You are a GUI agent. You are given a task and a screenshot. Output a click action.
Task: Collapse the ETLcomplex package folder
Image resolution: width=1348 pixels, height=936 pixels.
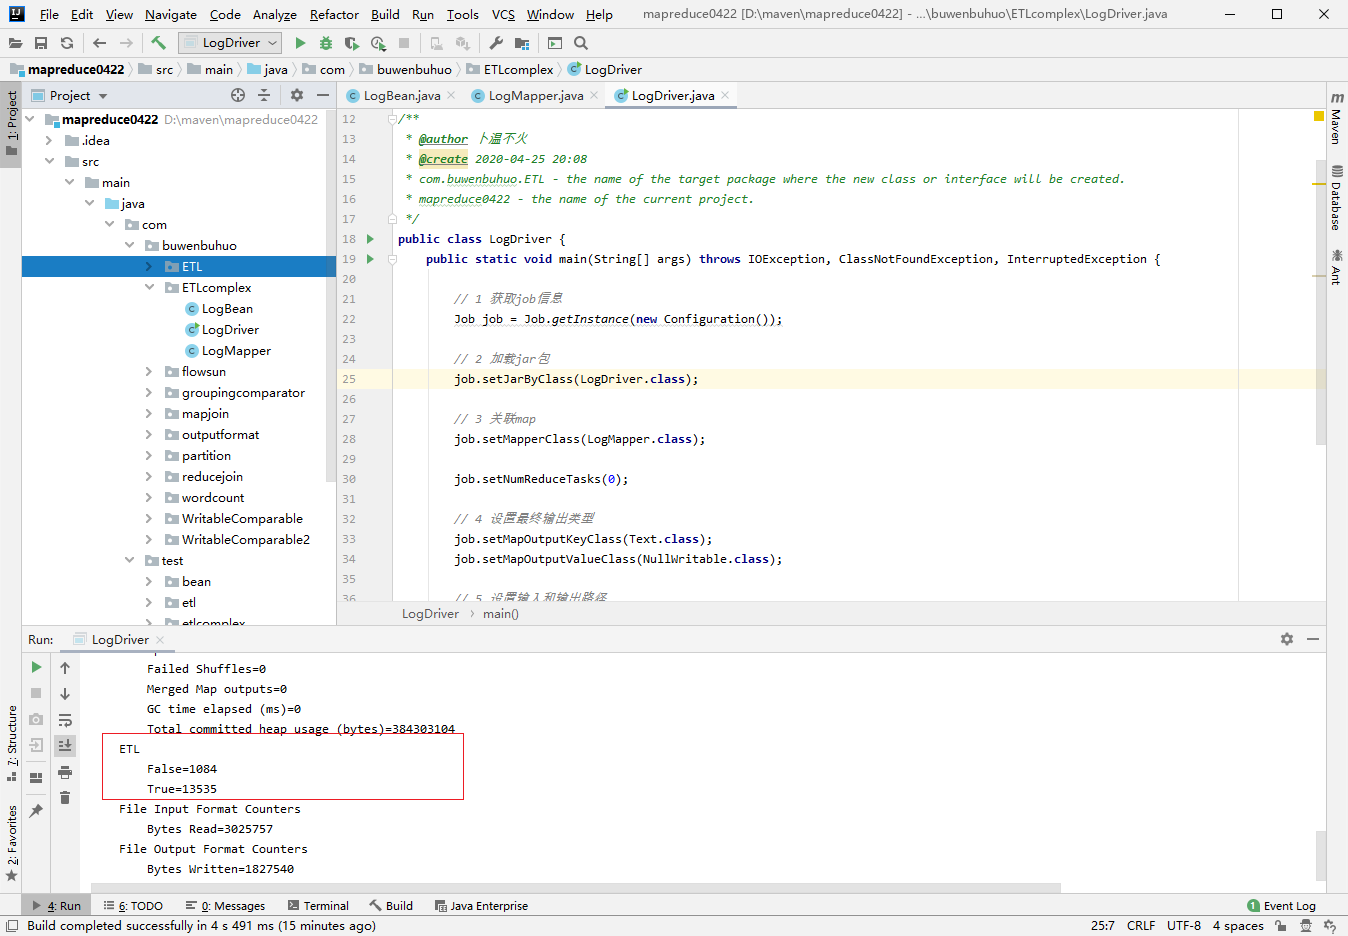pos(149,288)
